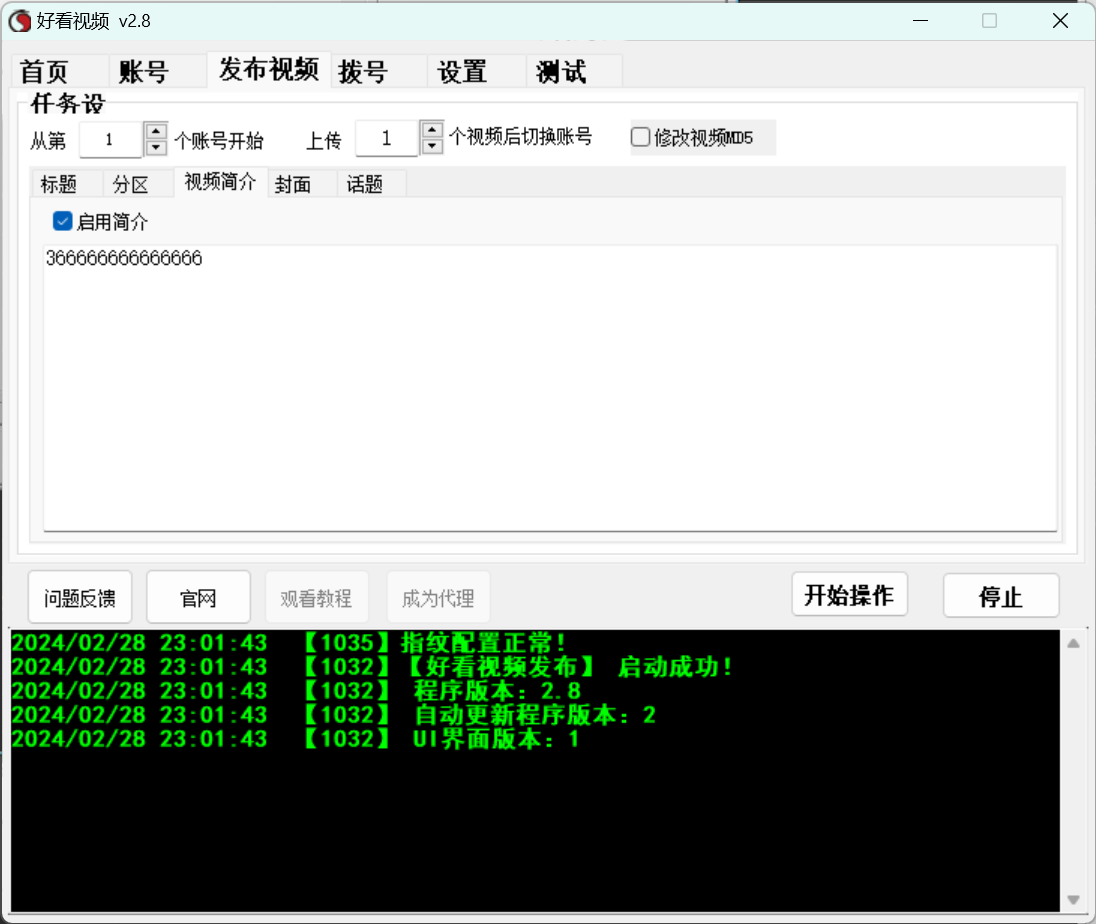
Task: Click the 启动成功 log line
Action: pyautogui.click(x=372, y=666)
